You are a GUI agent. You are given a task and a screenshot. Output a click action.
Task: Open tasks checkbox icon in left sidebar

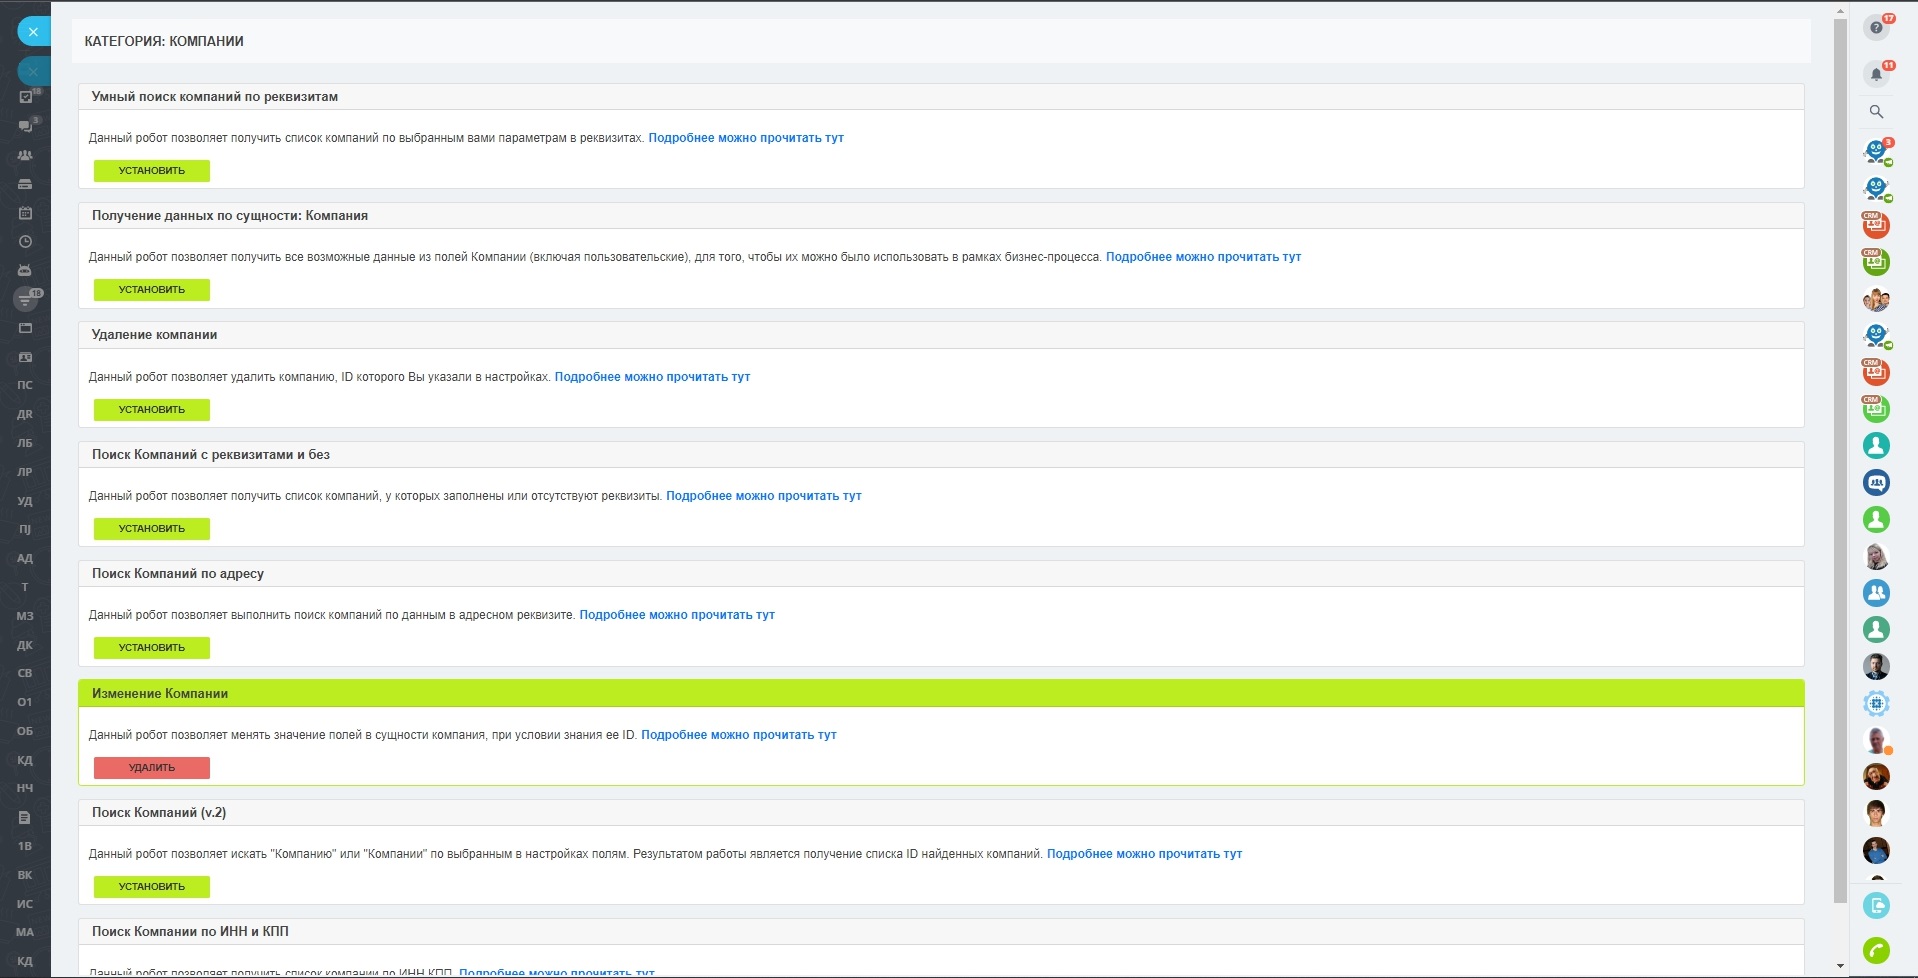pos(26,97)
